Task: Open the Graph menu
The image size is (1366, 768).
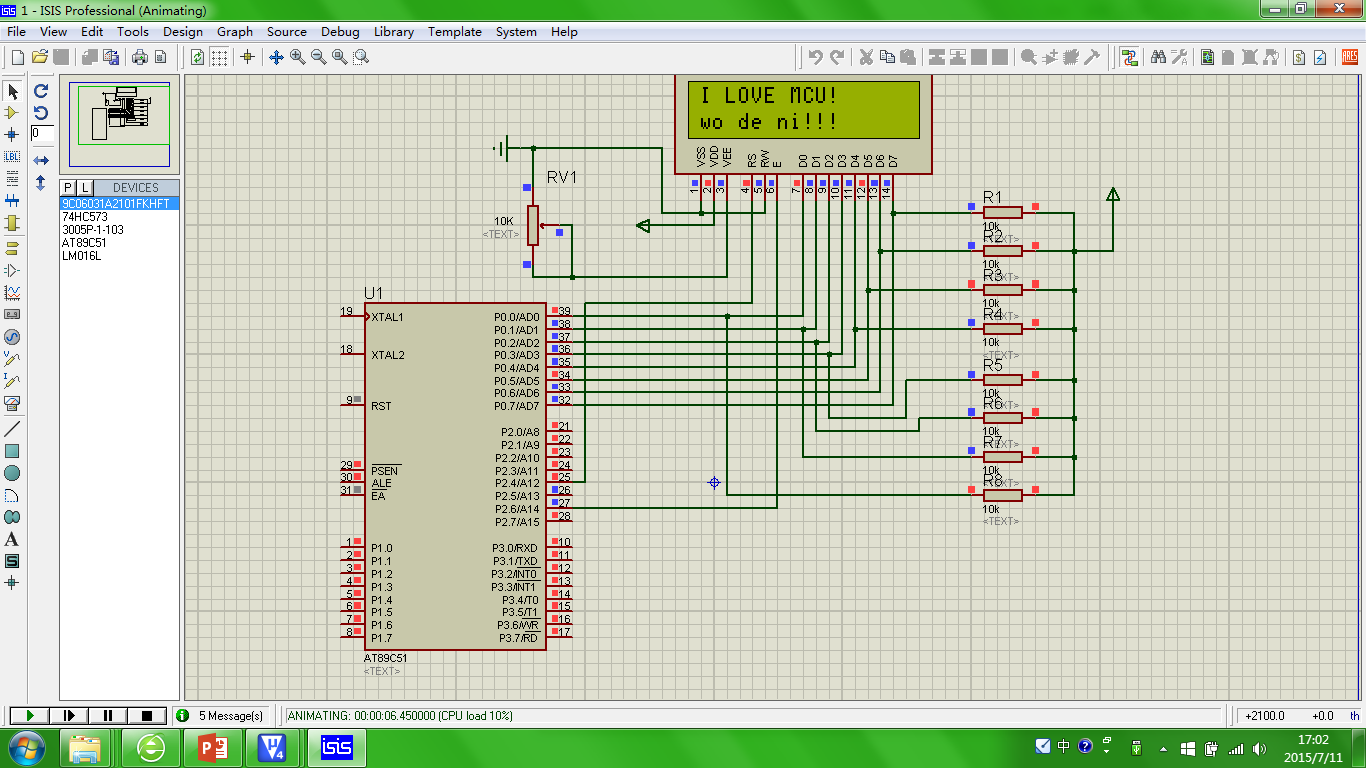Action: [x=235, y=32]
